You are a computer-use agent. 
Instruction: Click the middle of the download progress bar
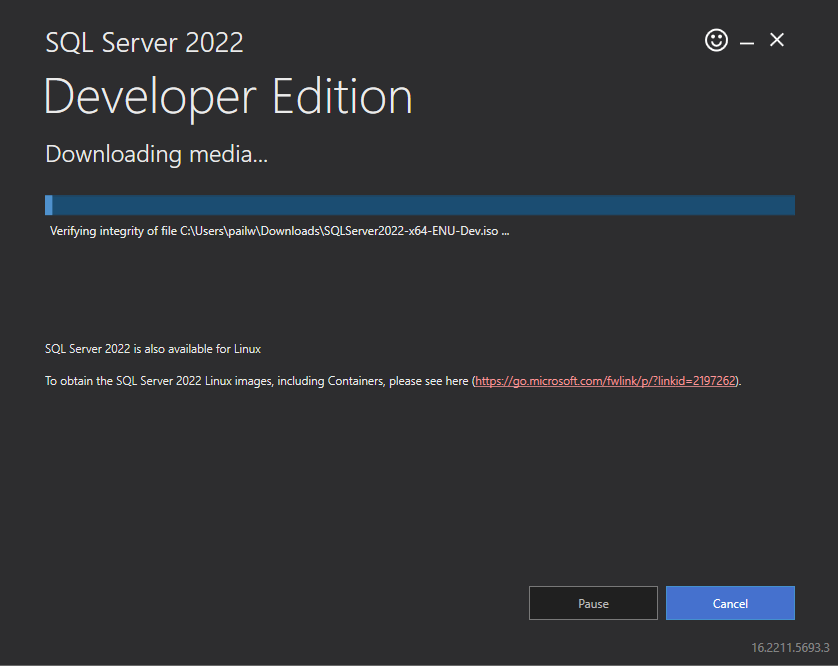(x=420, y=205)
